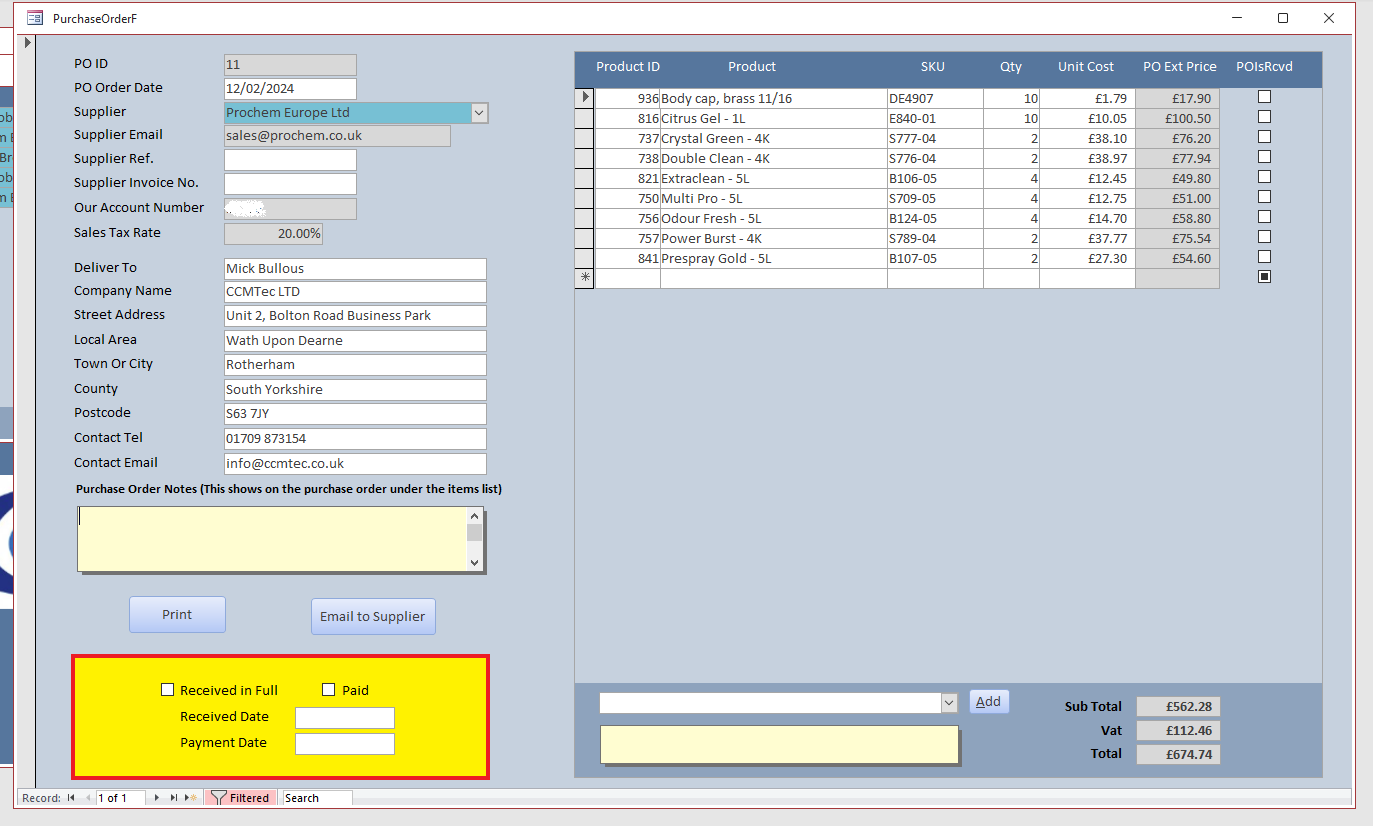Click the form selector arrow below the title
This screenshot has height=826, width=1373.
(x=26, y=43)
